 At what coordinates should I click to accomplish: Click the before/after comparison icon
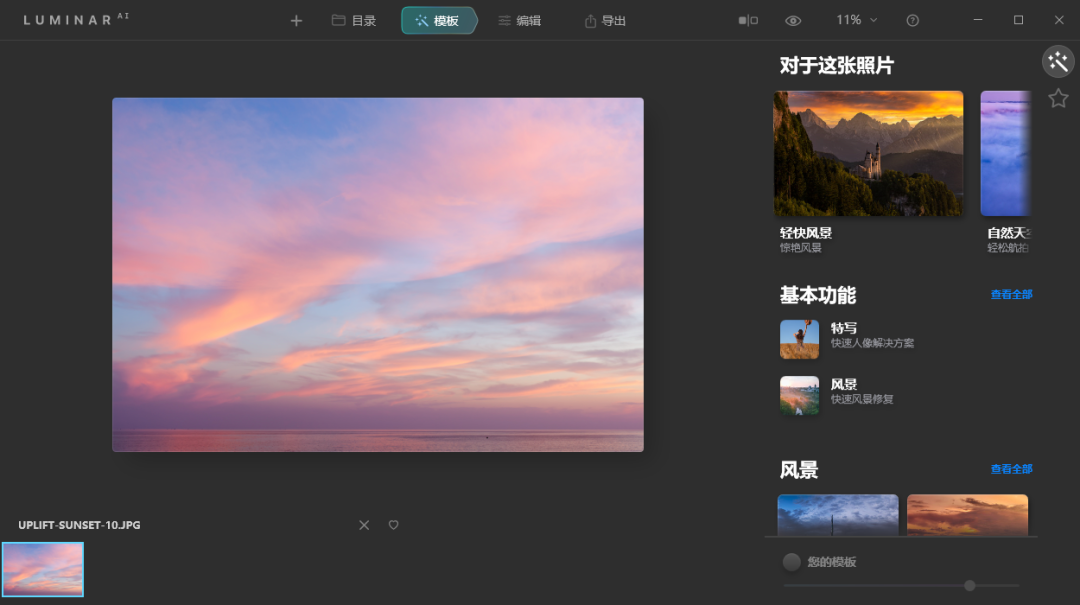point(748,19)
